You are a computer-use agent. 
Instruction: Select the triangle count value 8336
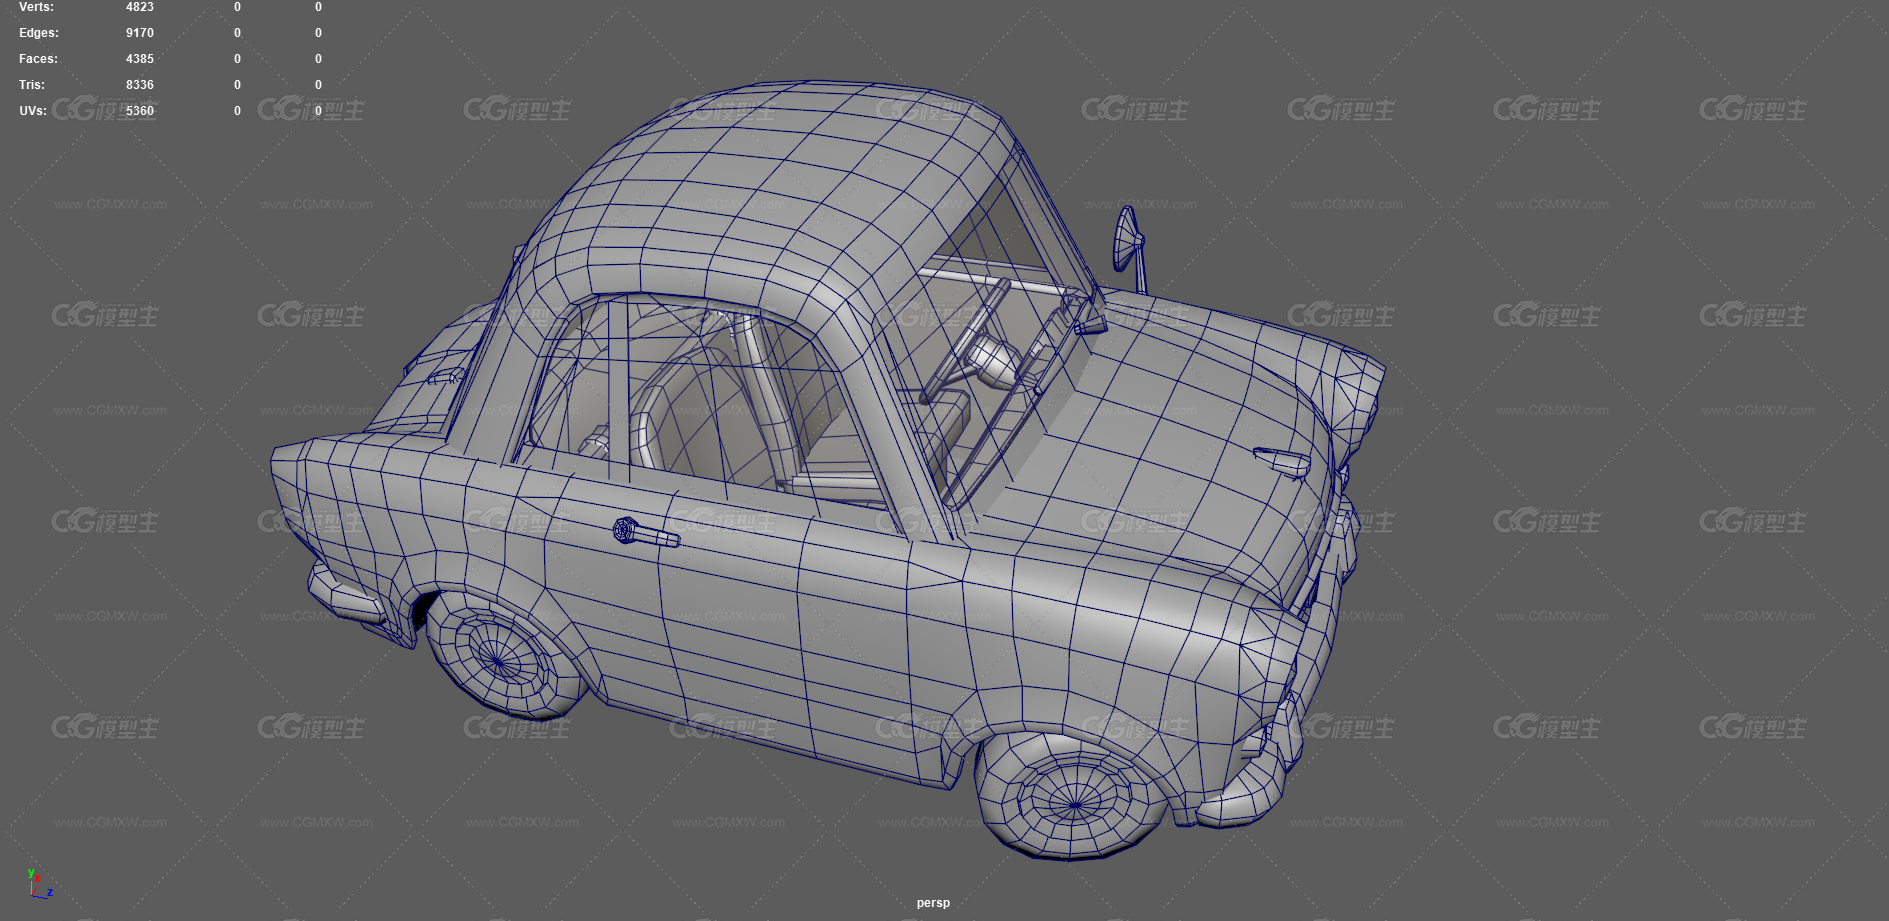tap(140, 85)
